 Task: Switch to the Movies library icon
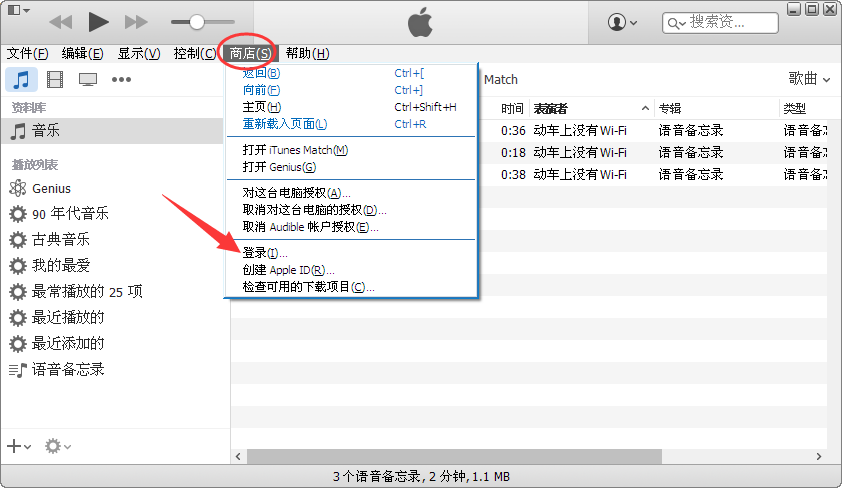tap(55, 79)
